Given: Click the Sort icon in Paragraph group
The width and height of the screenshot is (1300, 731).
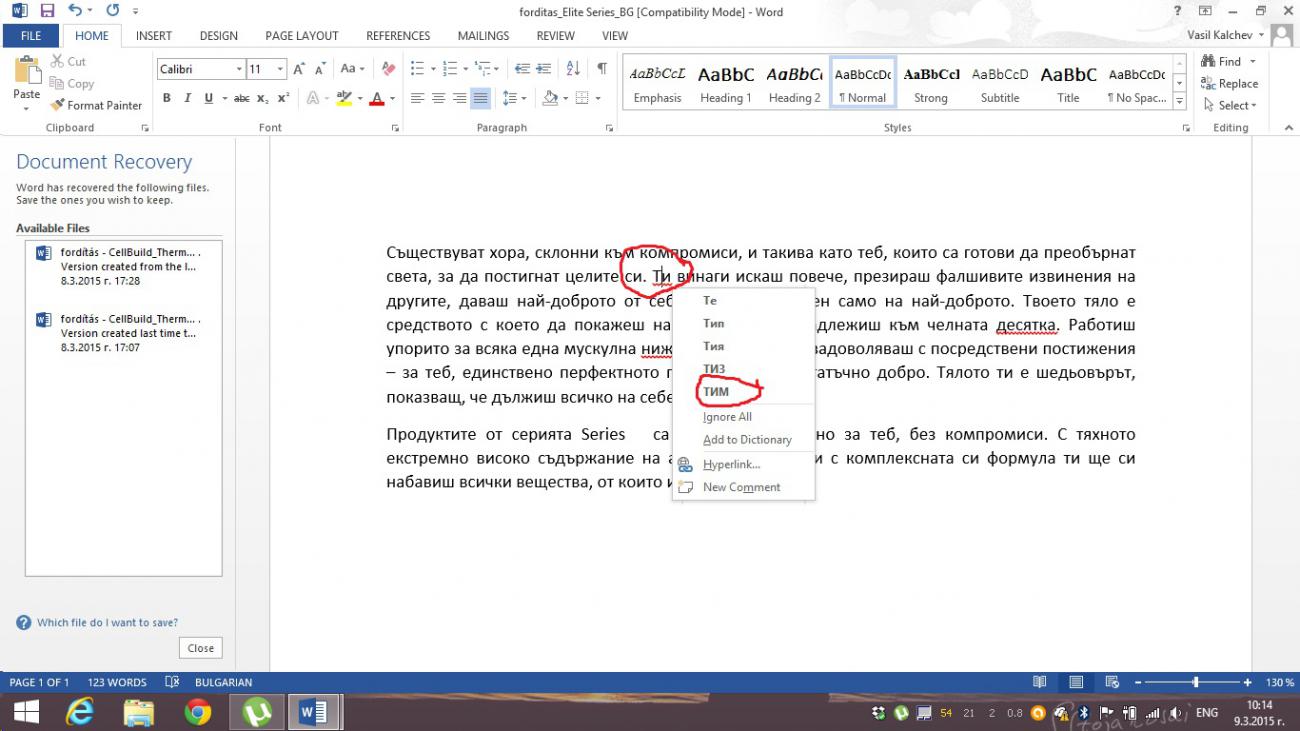Looking at the screenshot, I should click(x=573, y=68).
